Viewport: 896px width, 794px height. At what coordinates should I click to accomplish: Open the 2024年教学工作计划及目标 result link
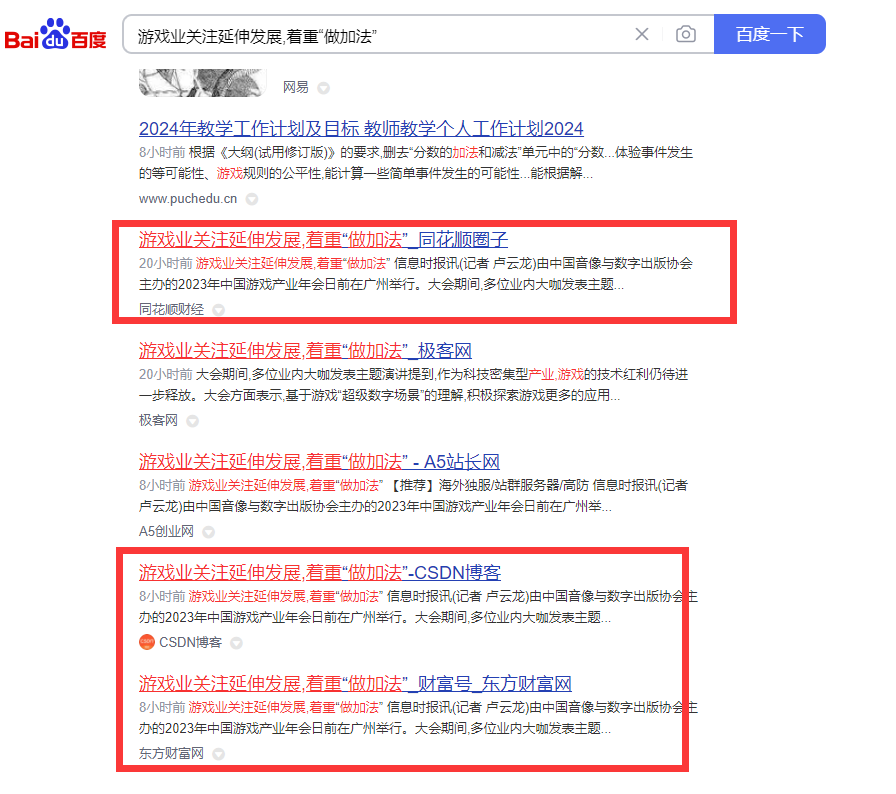(361, 129)
